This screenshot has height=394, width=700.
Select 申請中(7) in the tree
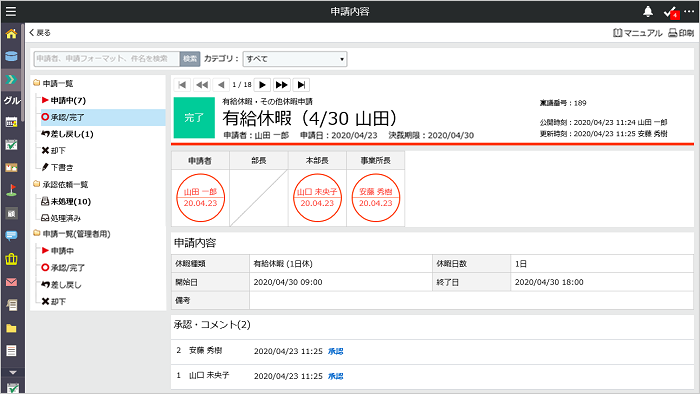click(x=64, y=100)
